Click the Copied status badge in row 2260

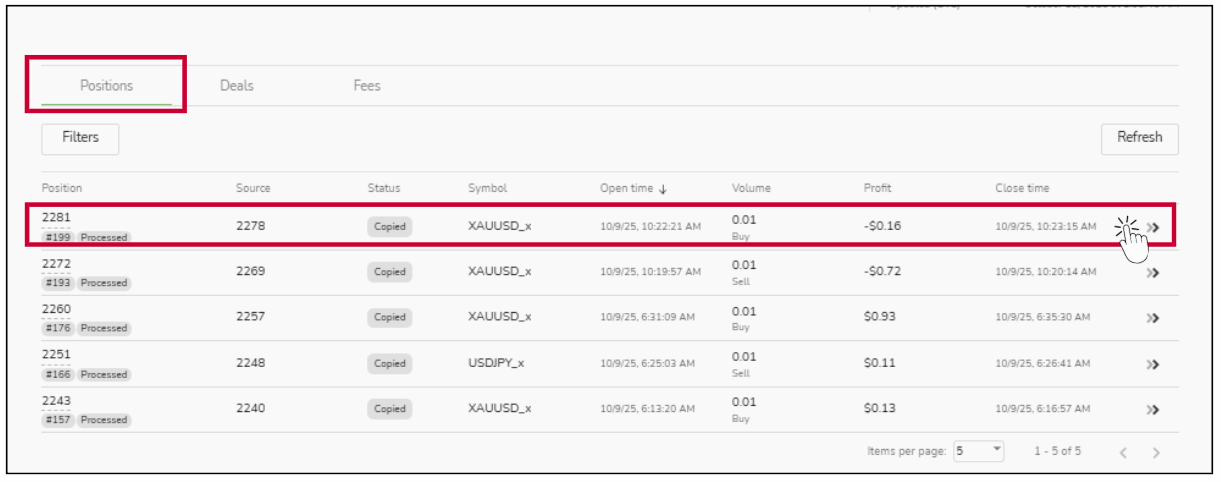coord(389,318)
